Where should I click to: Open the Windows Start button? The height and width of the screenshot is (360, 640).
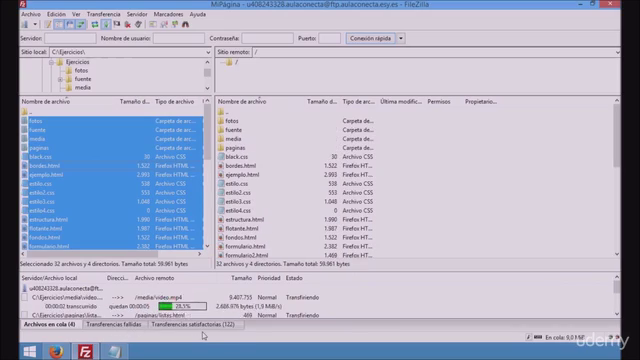tap(29, 351)
